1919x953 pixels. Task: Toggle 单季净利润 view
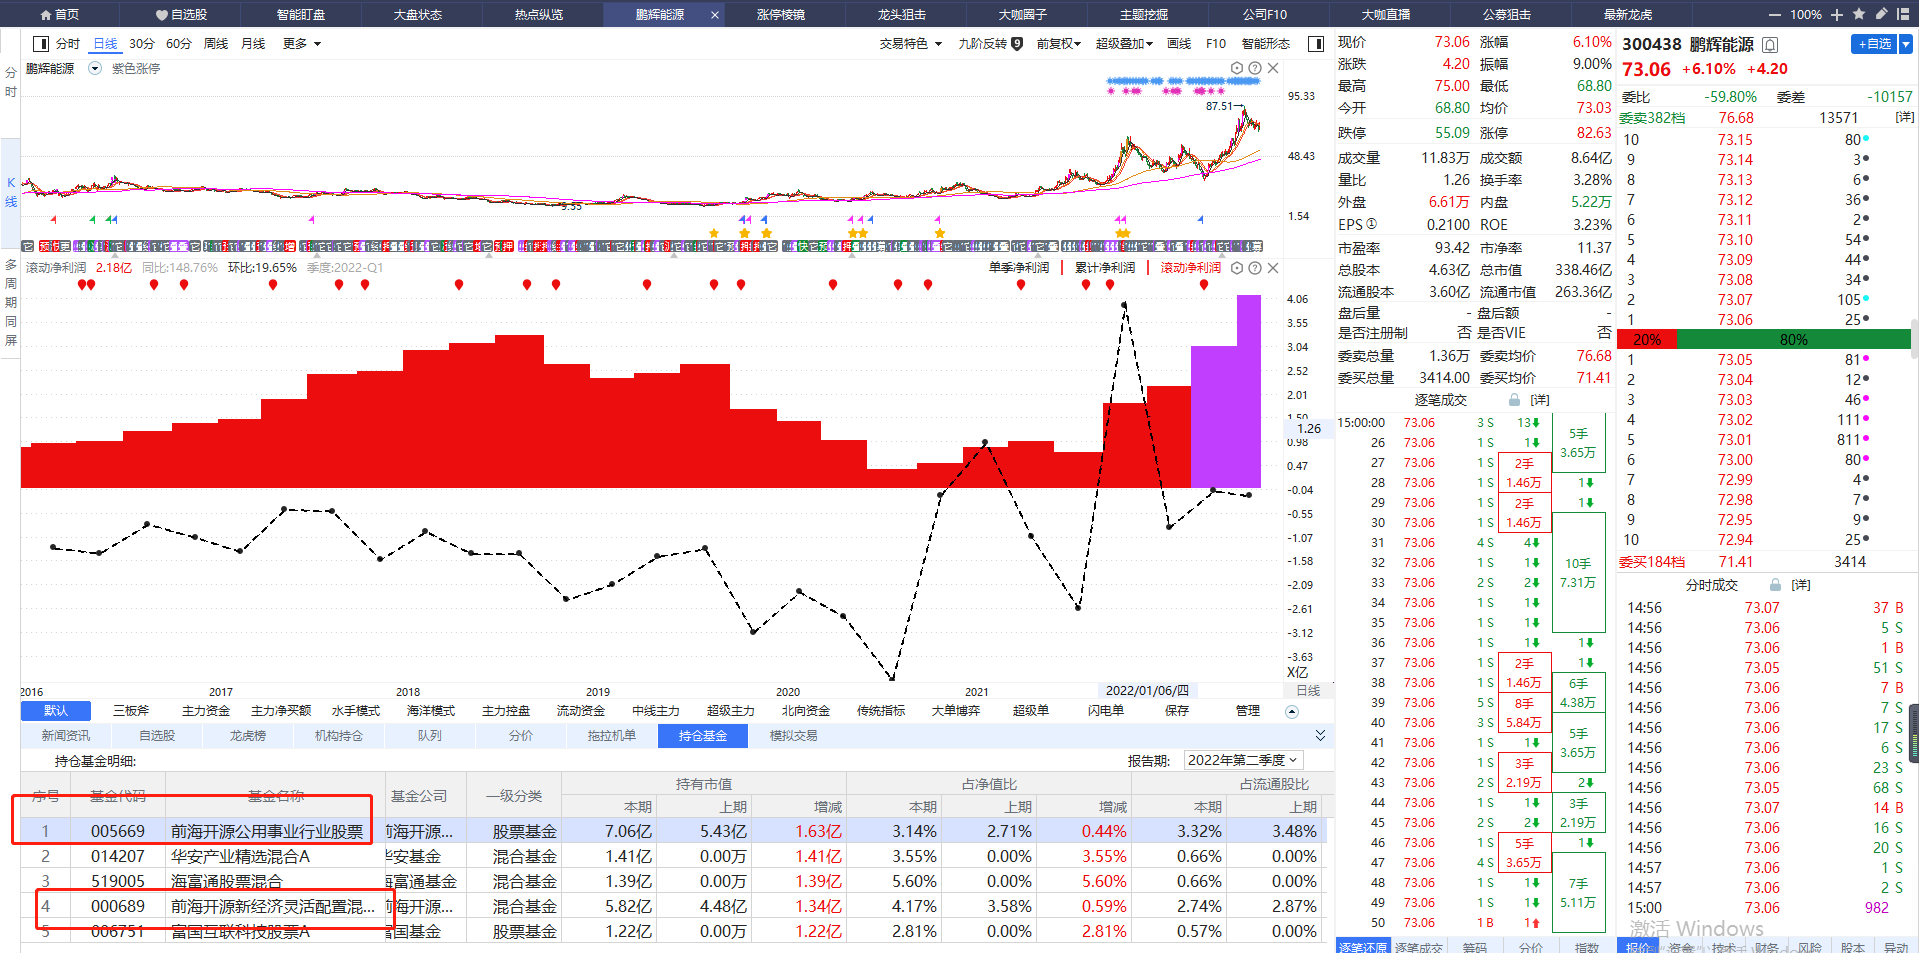tap(1018, 267)
